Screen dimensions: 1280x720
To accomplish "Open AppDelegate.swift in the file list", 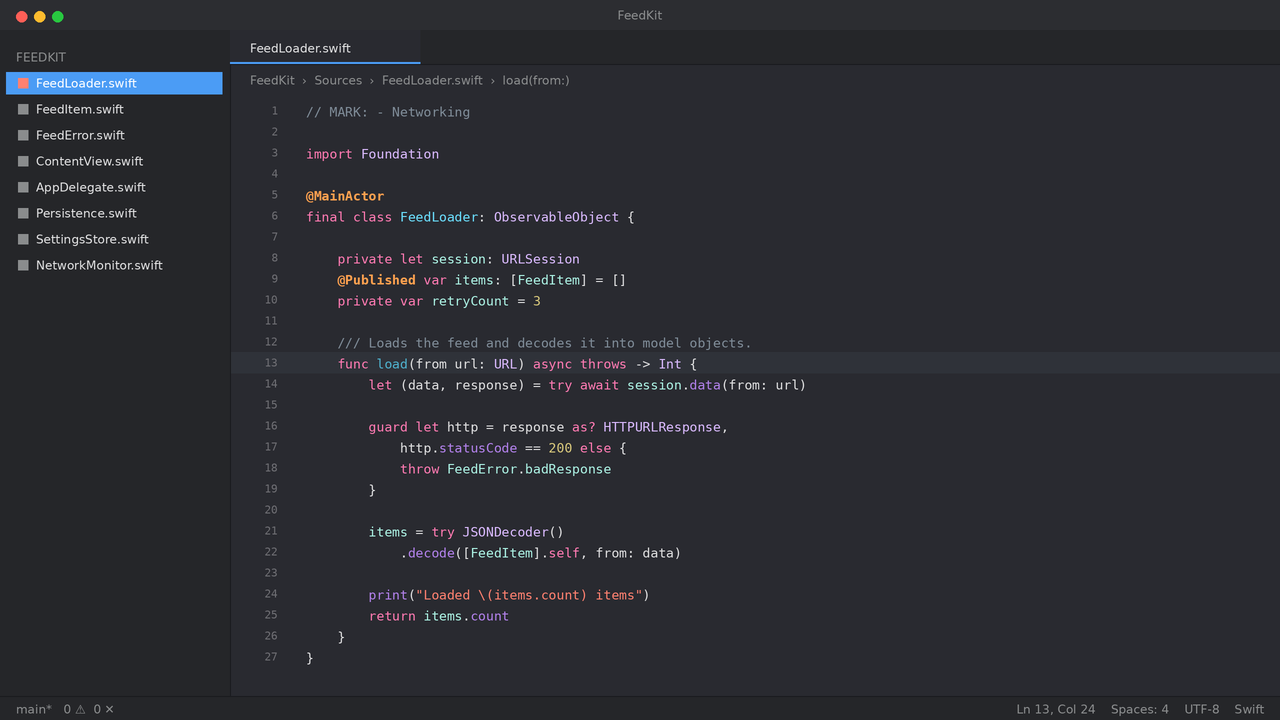I will (x=114, y=187).
